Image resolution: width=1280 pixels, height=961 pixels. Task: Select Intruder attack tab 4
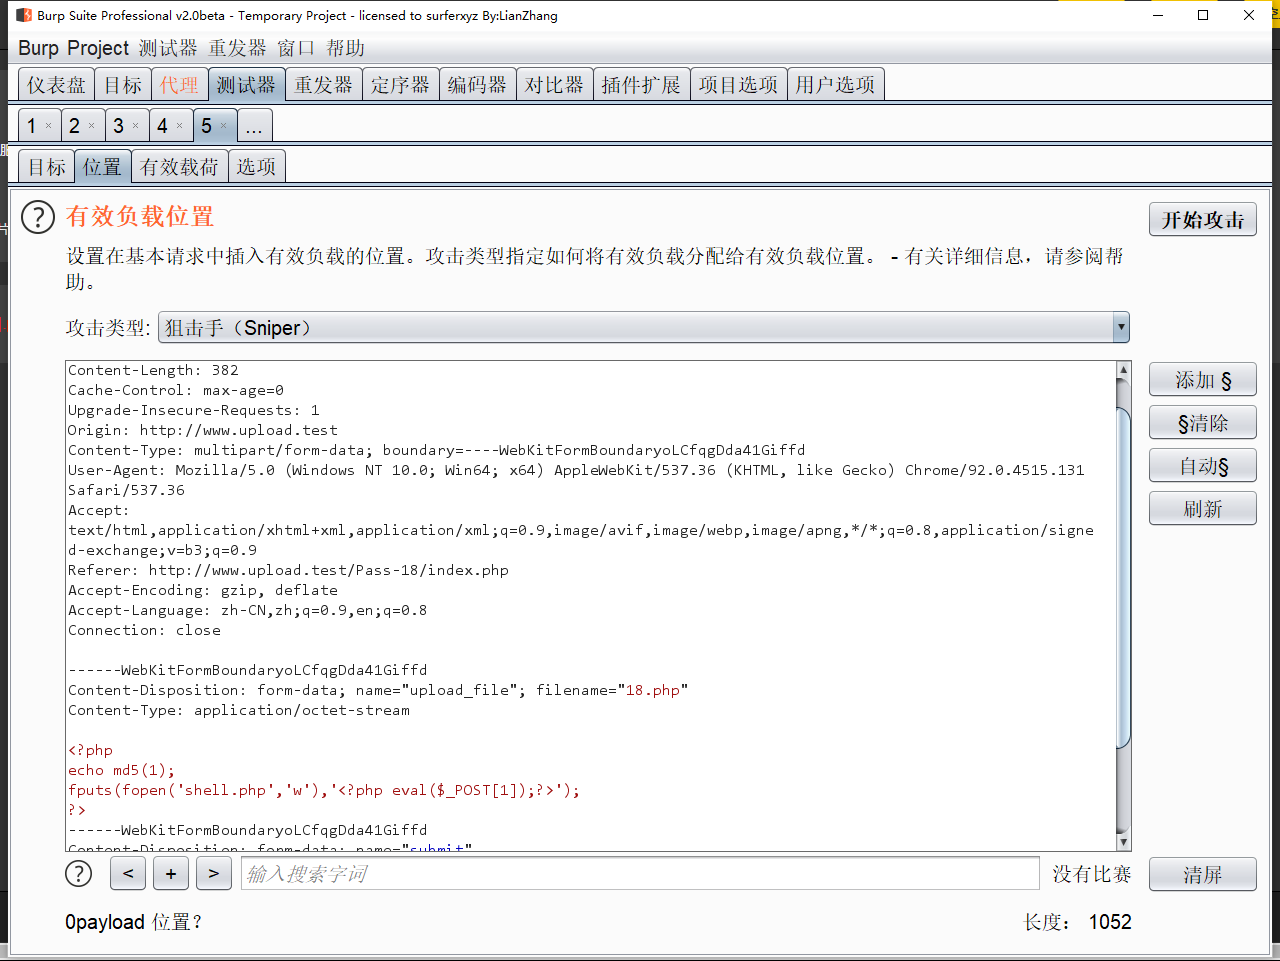[163, 126]
